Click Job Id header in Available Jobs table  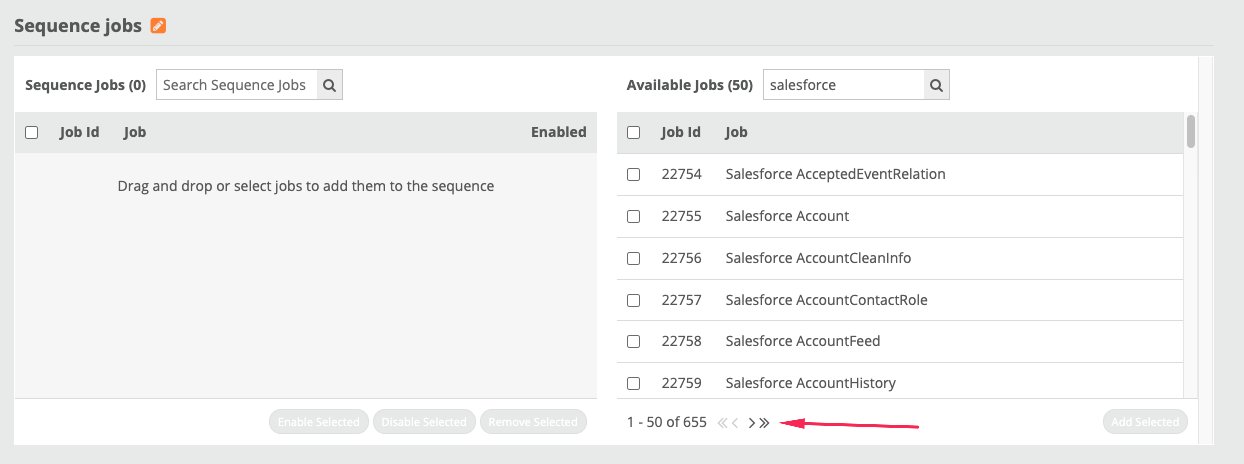pos(681,132)
